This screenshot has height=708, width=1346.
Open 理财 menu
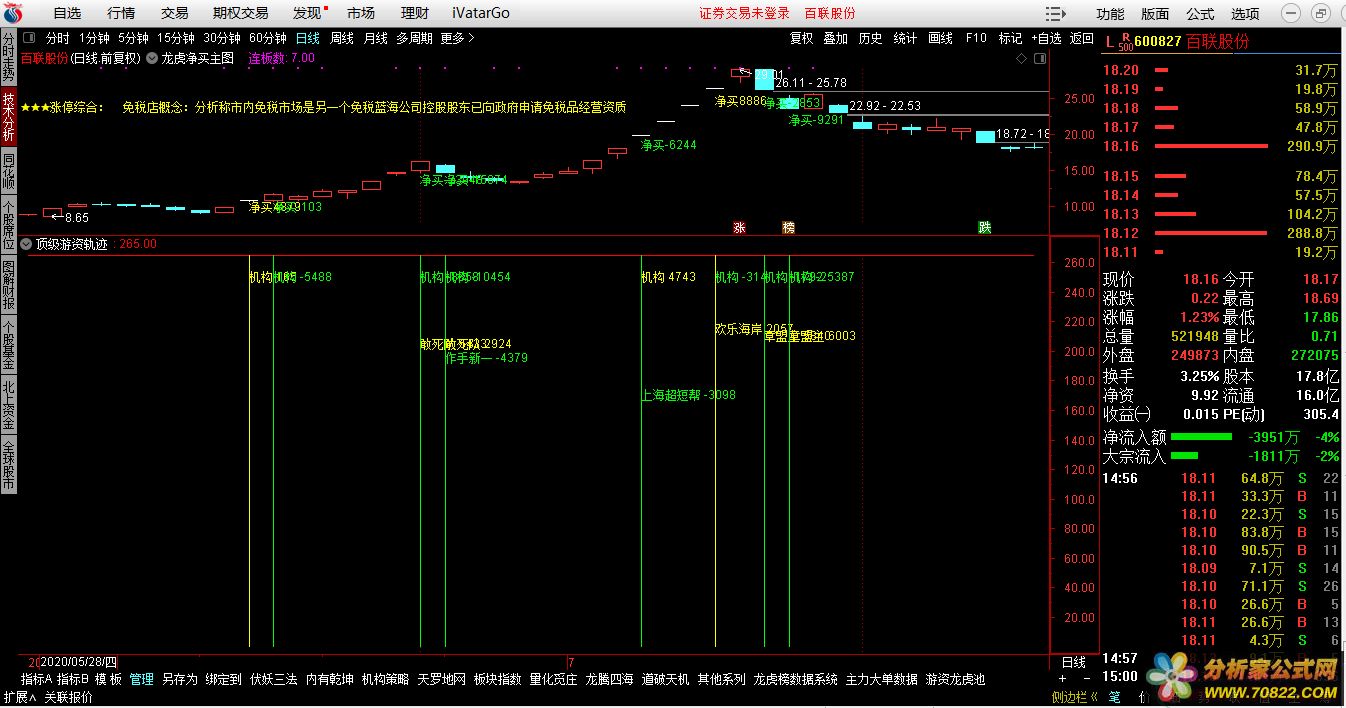(414, 13)
